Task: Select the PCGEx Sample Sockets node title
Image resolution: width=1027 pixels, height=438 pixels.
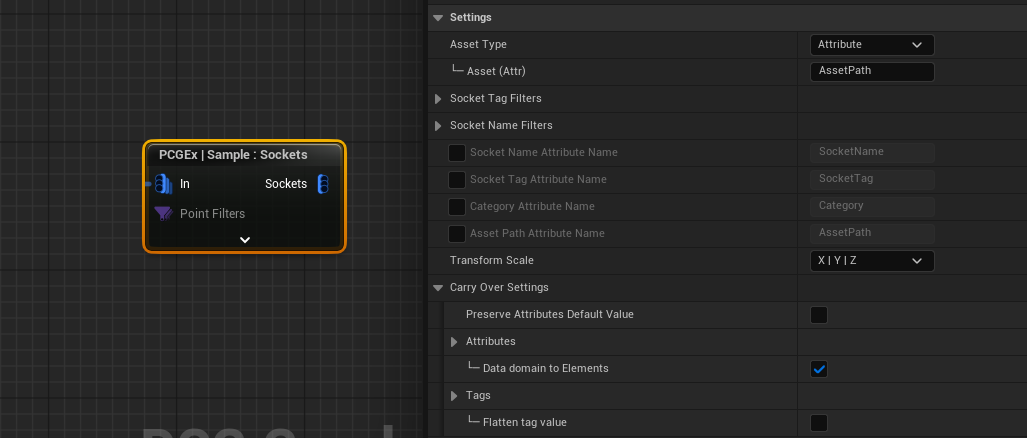Action: point(233,155)
